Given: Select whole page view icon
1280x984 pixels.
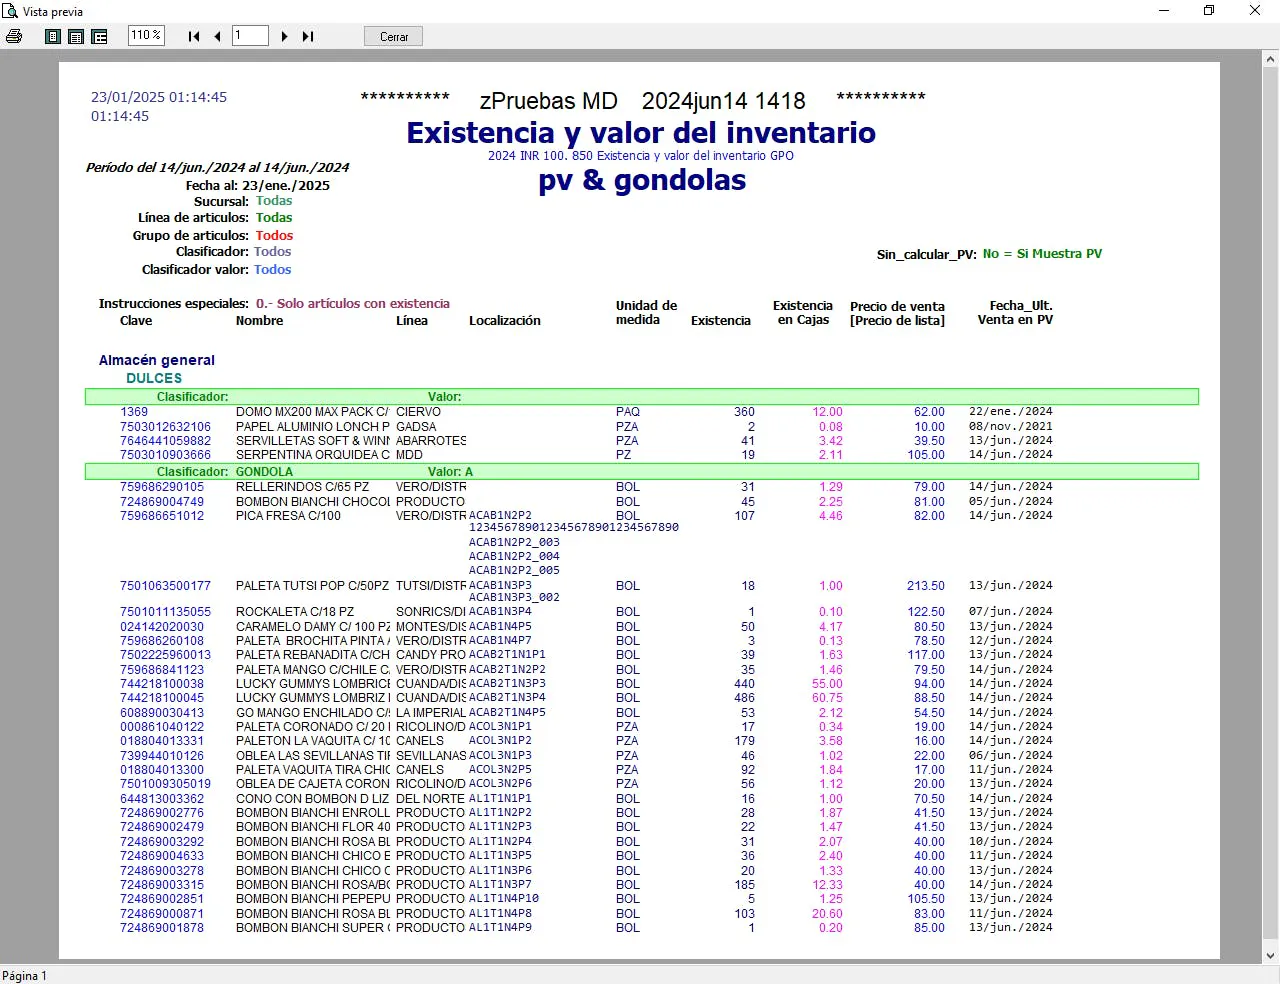Looking at the screenshot, I should tap(53, 36).
